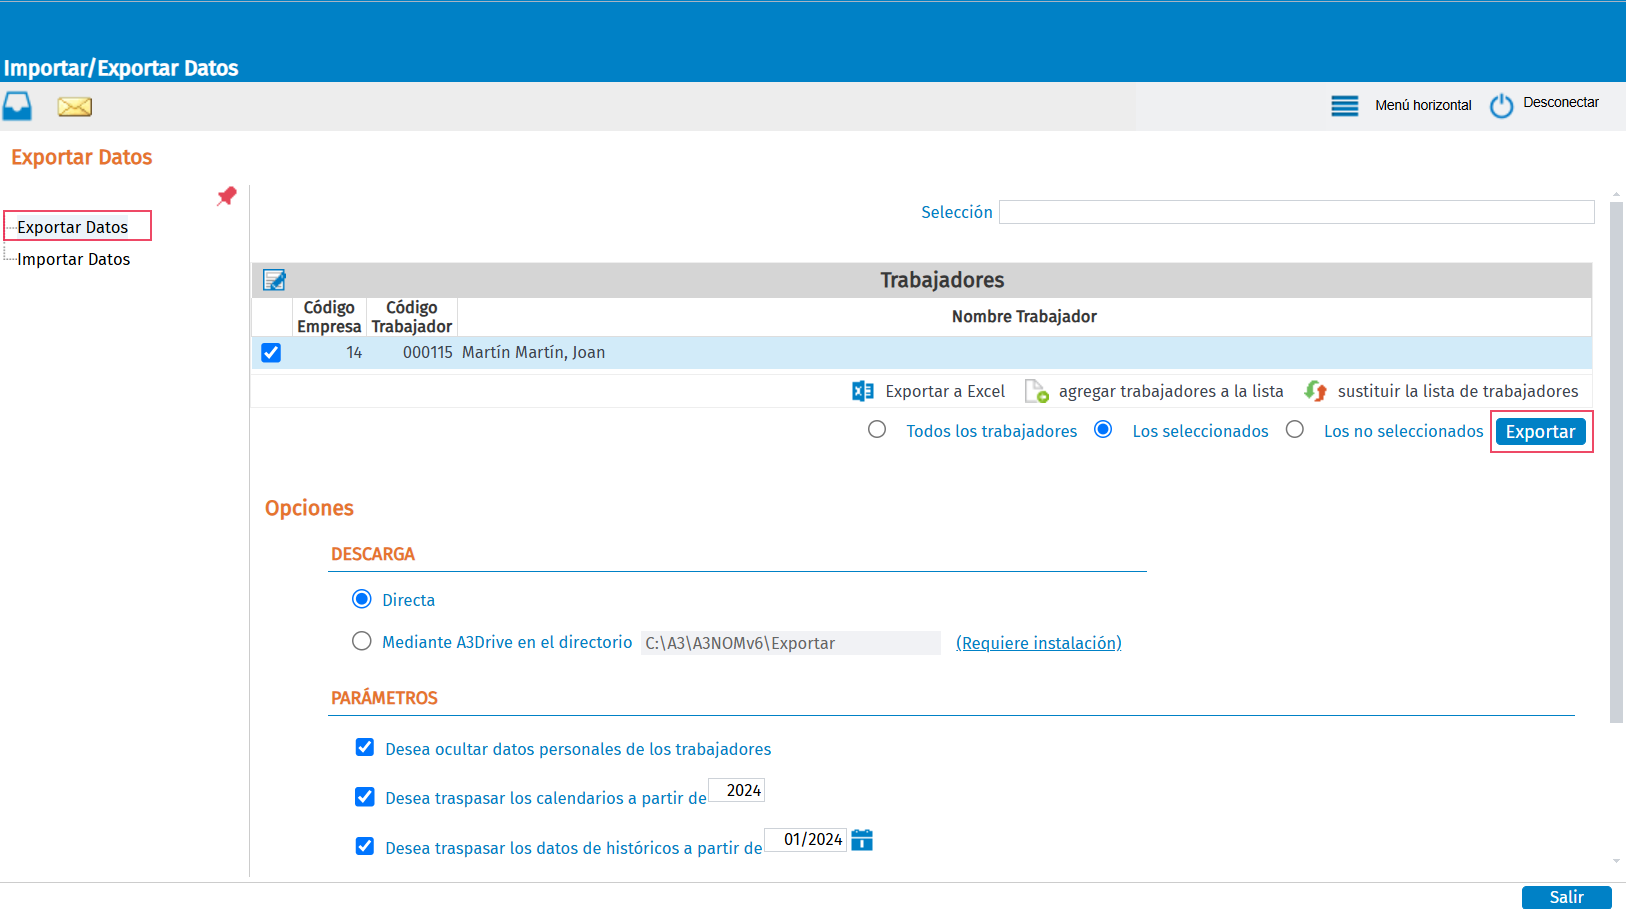
Task: Choose Mediante A3Drive download option
Action: (x=361, y=641)
